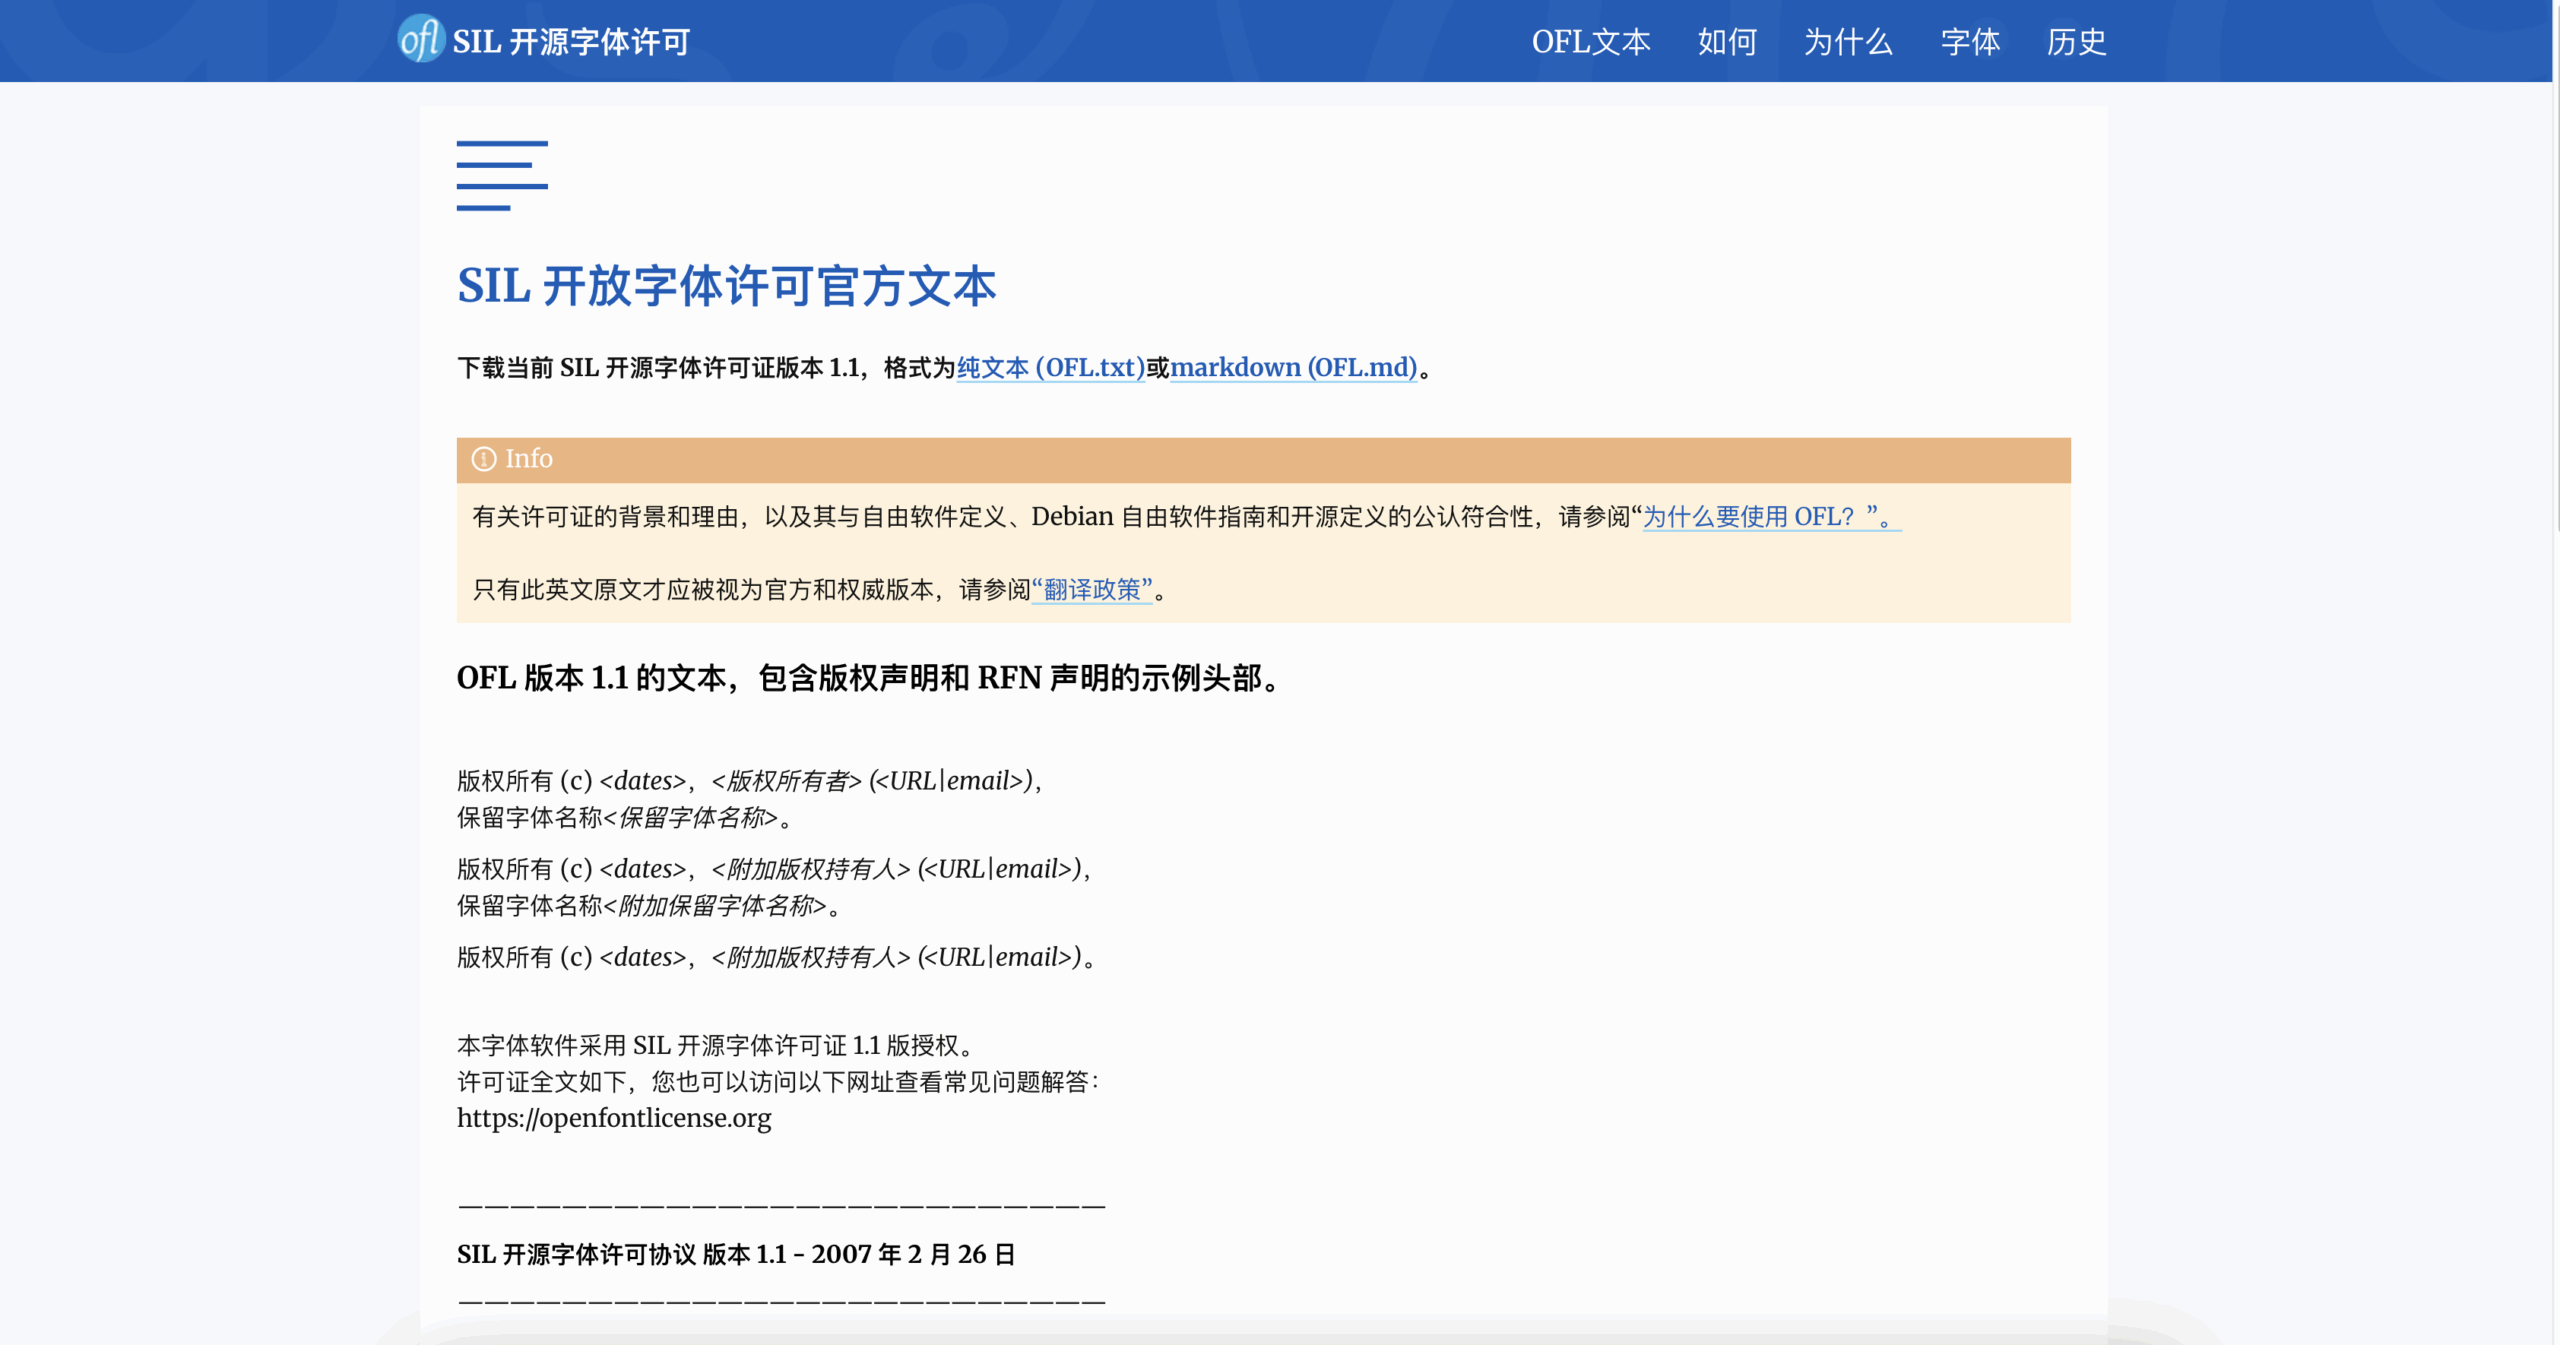Click the 只有此英文原文才应被视为官方 sentence
2560x1345 pixels.
[x=820, y=590]
